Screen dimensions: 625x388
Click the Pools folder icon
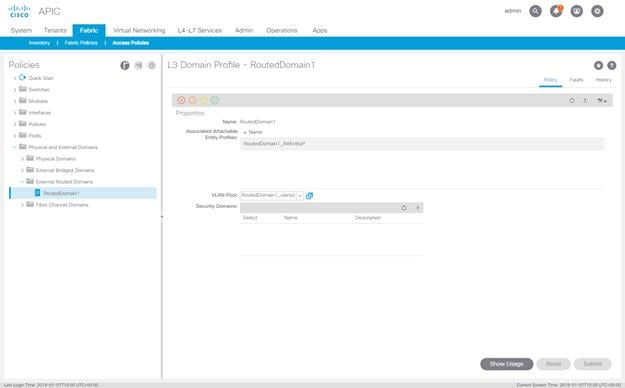coord(23,135)
